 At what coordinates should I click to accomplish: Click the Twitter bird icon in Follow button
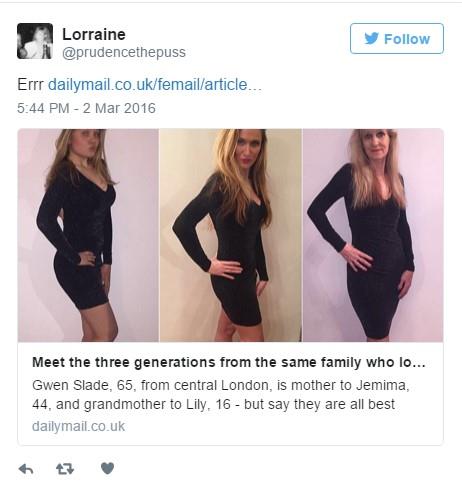click(x=371, y=39)
